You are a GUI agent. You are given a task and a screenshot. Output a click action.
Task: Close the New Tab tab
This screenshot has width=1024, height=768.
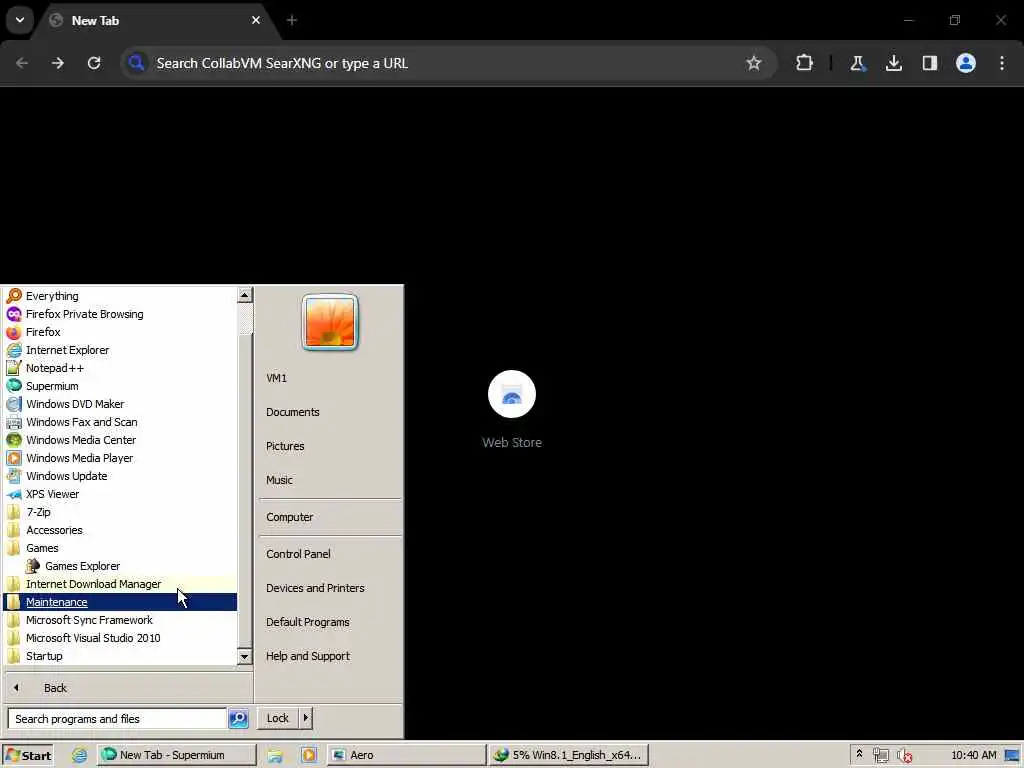256,20
